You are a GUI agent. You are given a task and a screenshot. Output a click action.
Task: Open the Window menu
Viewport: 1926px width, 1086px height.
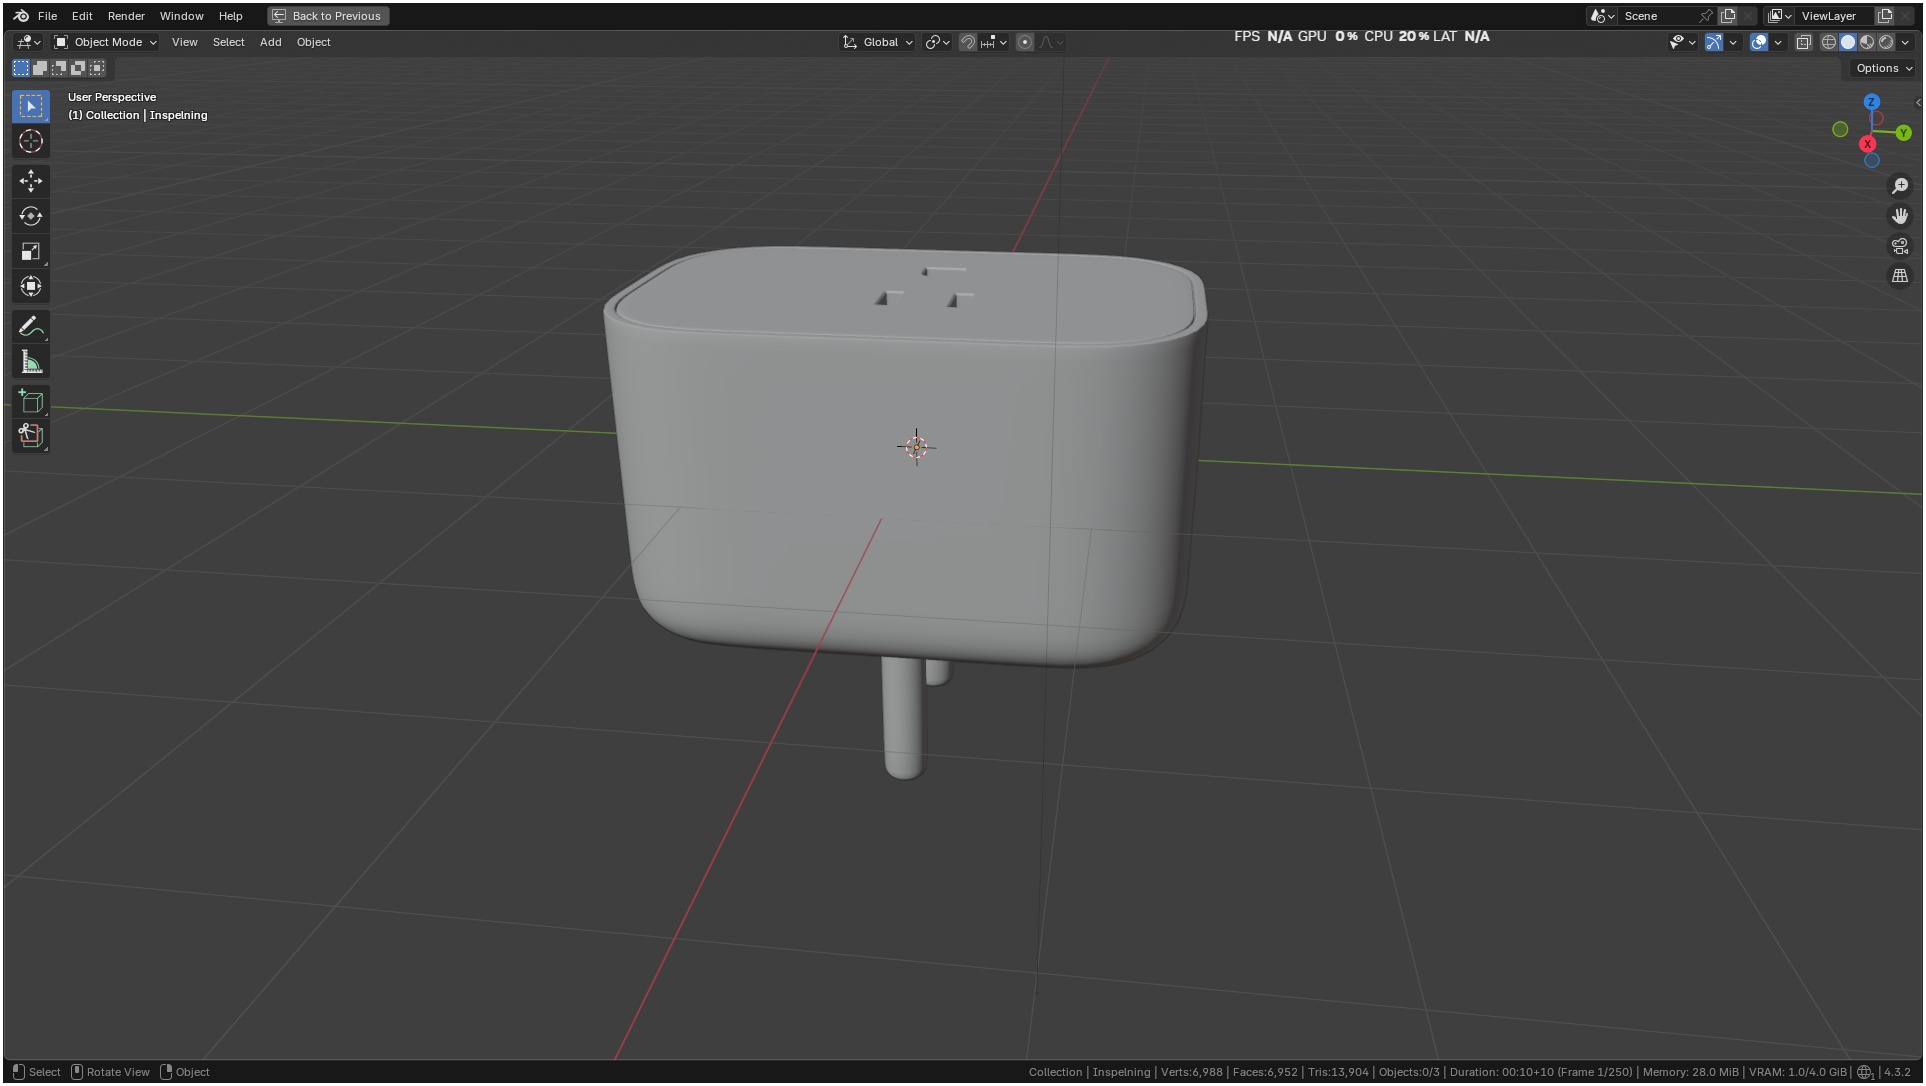click(181, 16)
